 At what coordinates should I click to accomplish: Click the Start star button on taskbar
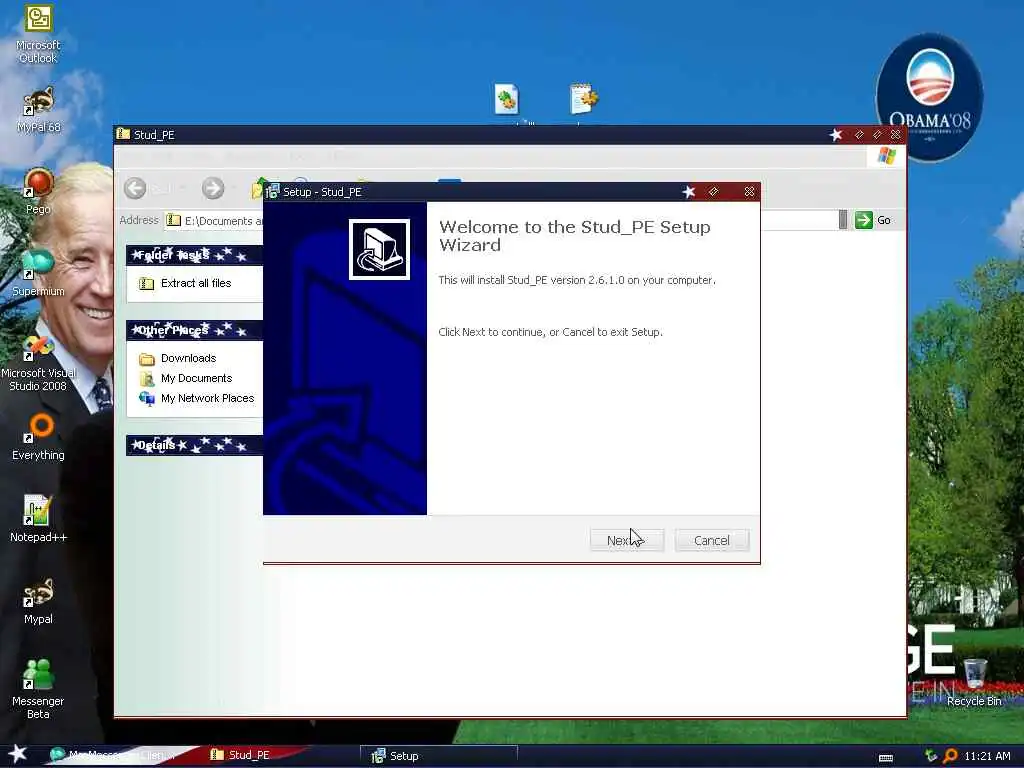point(17,754)
